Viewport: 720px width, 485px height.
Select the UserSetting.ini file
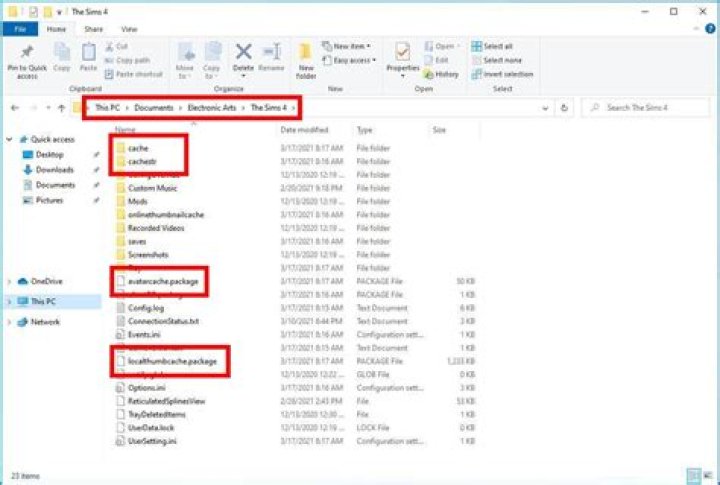click(x=152, y=441)
